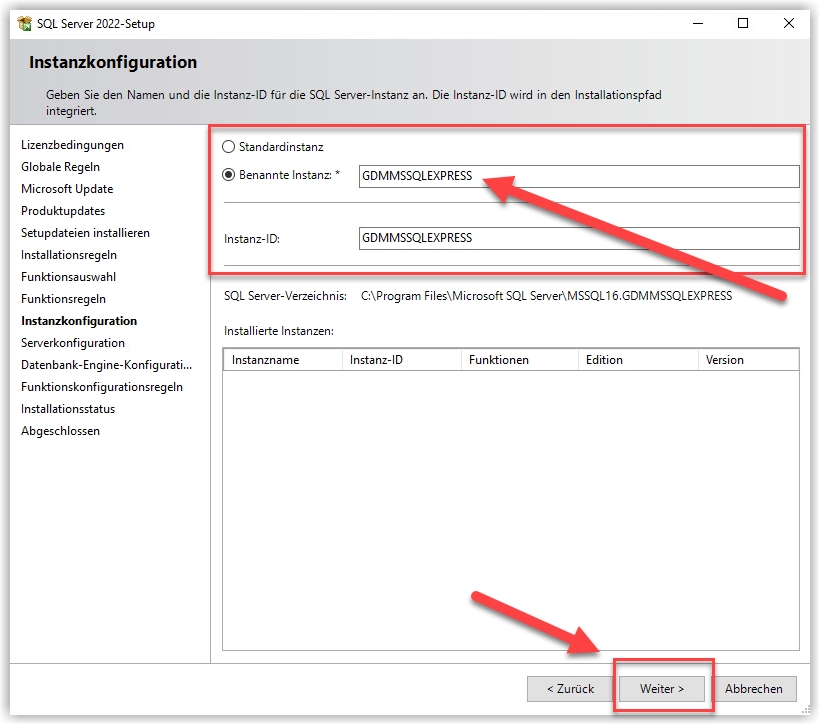This screenshot has height=725, width=820.
Task: Click the Edition column header
Action: coord(638,360)
